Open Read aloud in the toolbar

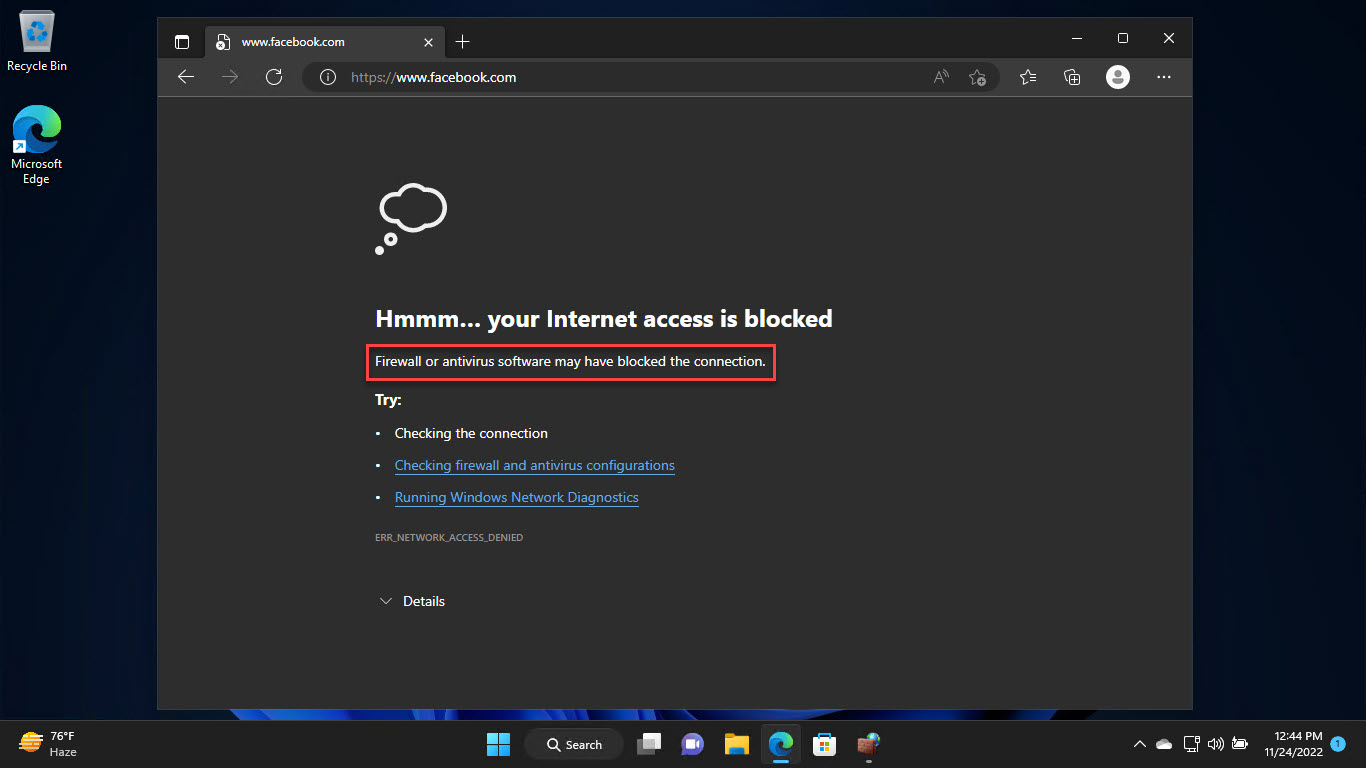point(940,77)
